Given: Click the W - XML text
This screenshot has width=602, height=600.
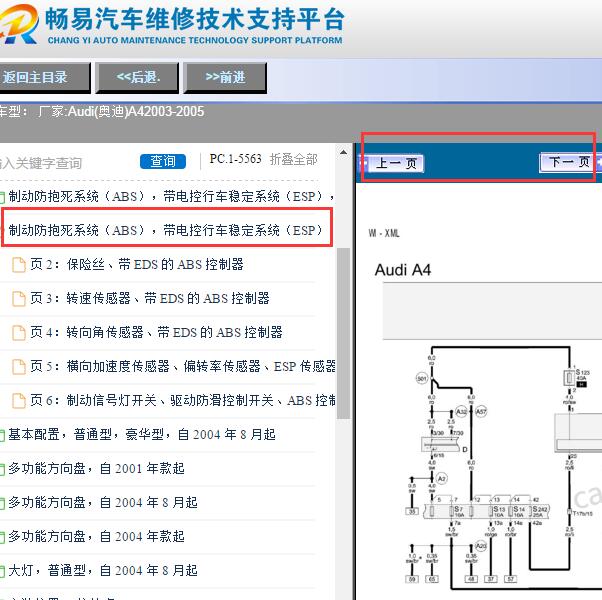Looking at the screenshot, I should click(384, 233).
